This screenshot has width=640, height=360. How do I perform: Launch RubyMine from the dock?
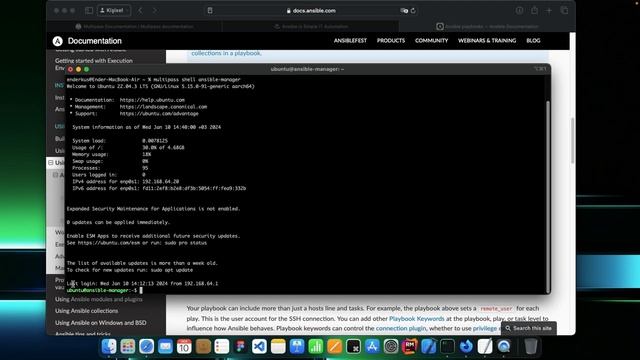coord(409,347)
